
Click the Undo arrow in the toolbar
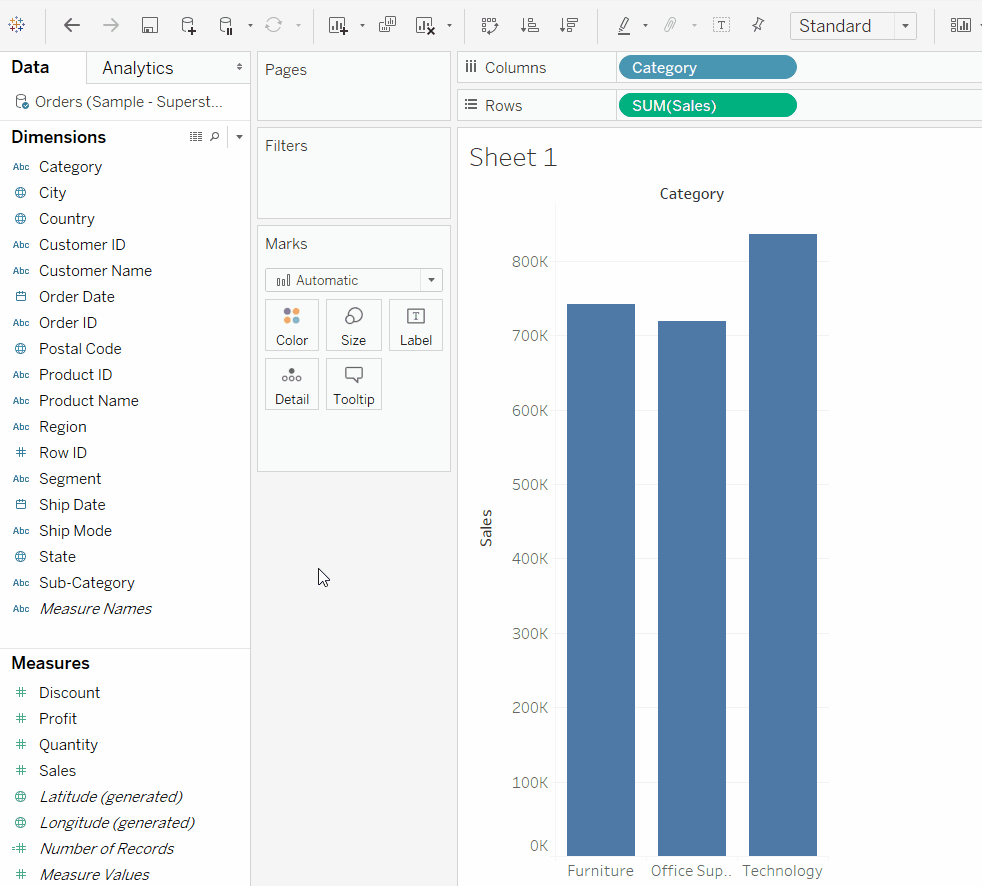71,25
